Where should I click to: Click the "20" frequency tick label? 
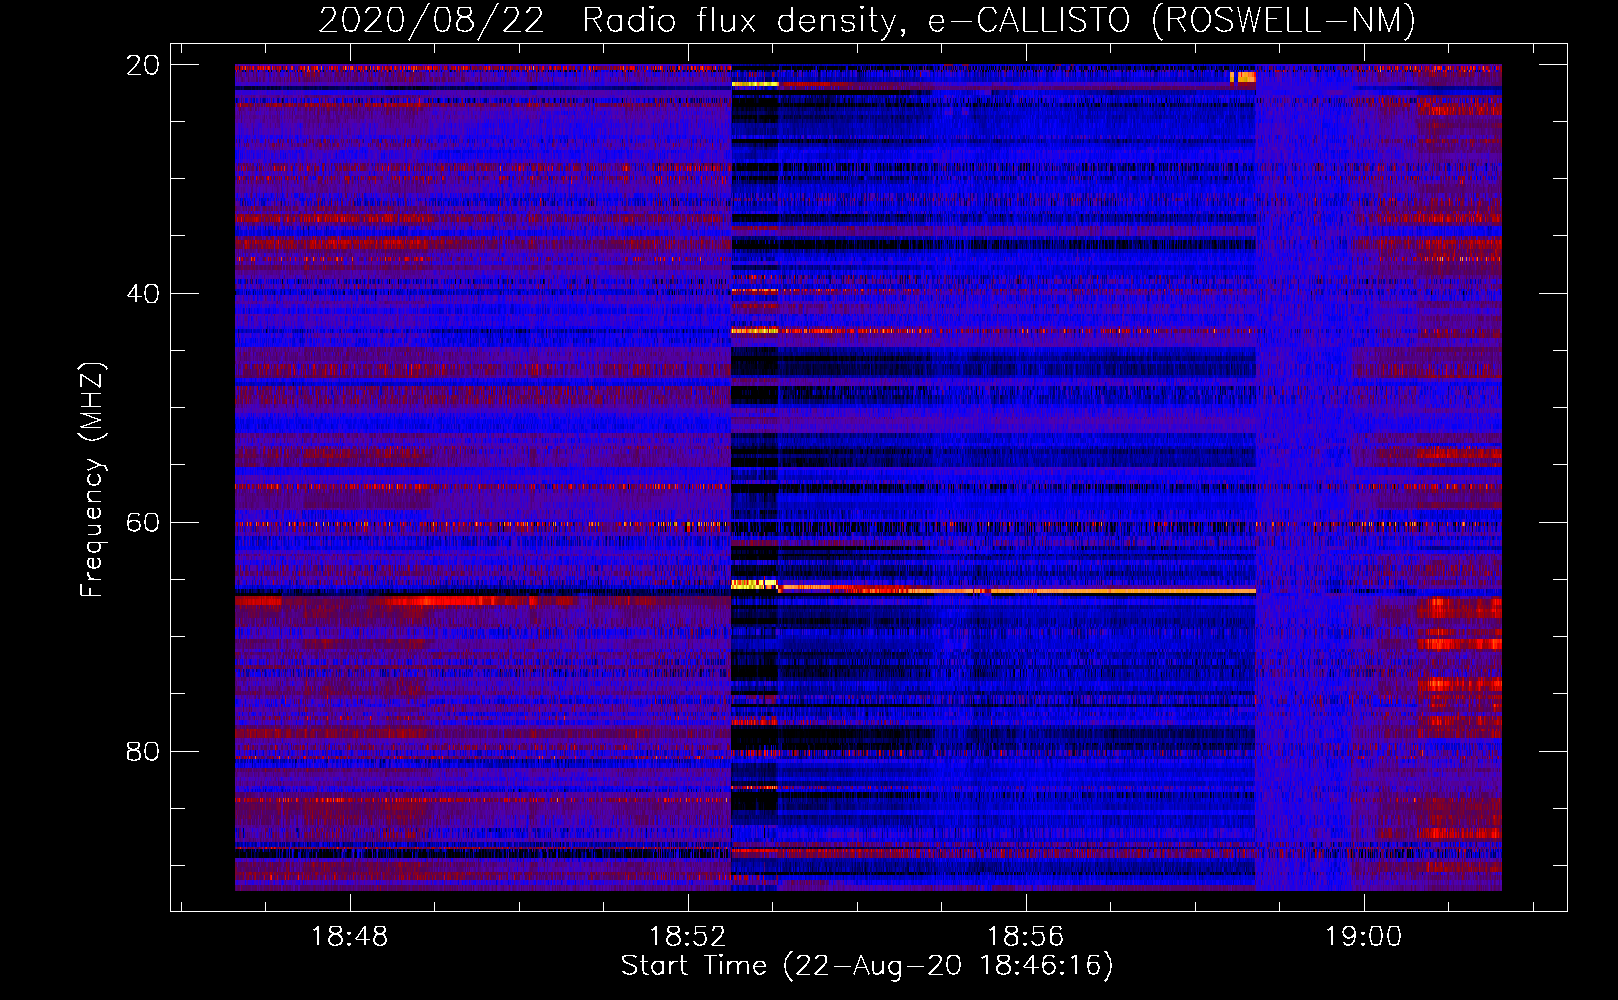click(x=143, y=65)
